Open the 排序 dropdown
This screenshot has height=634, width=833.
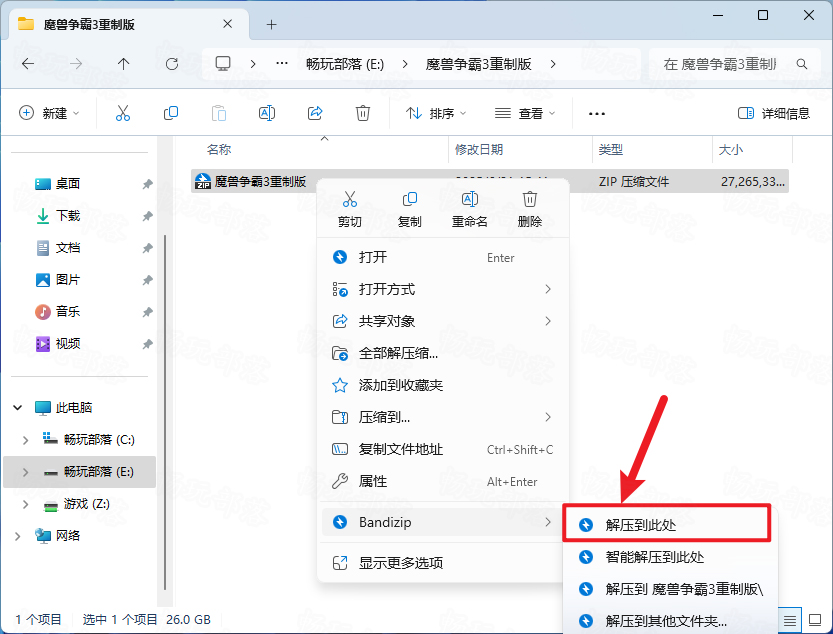coord(436,113)
